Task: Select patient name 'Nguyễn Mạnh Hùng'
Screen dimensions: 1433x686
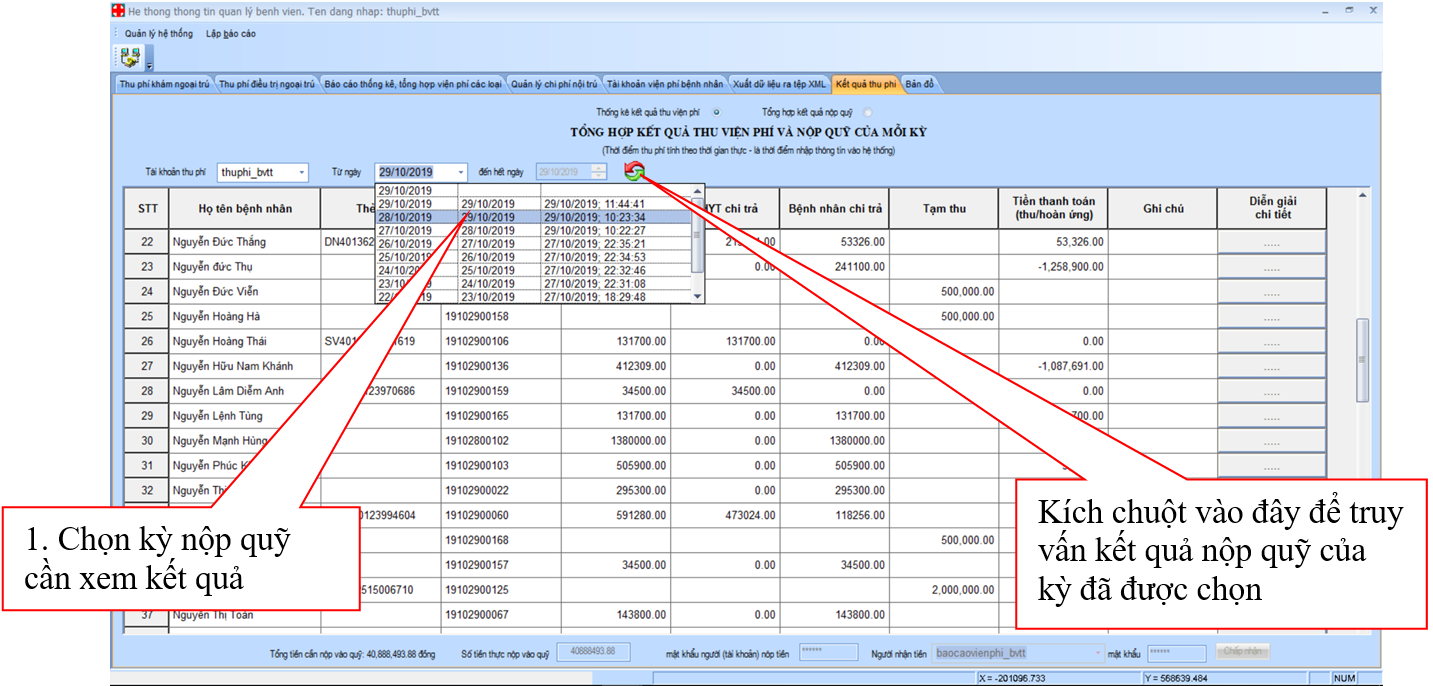Action: (x=218, y=441)
